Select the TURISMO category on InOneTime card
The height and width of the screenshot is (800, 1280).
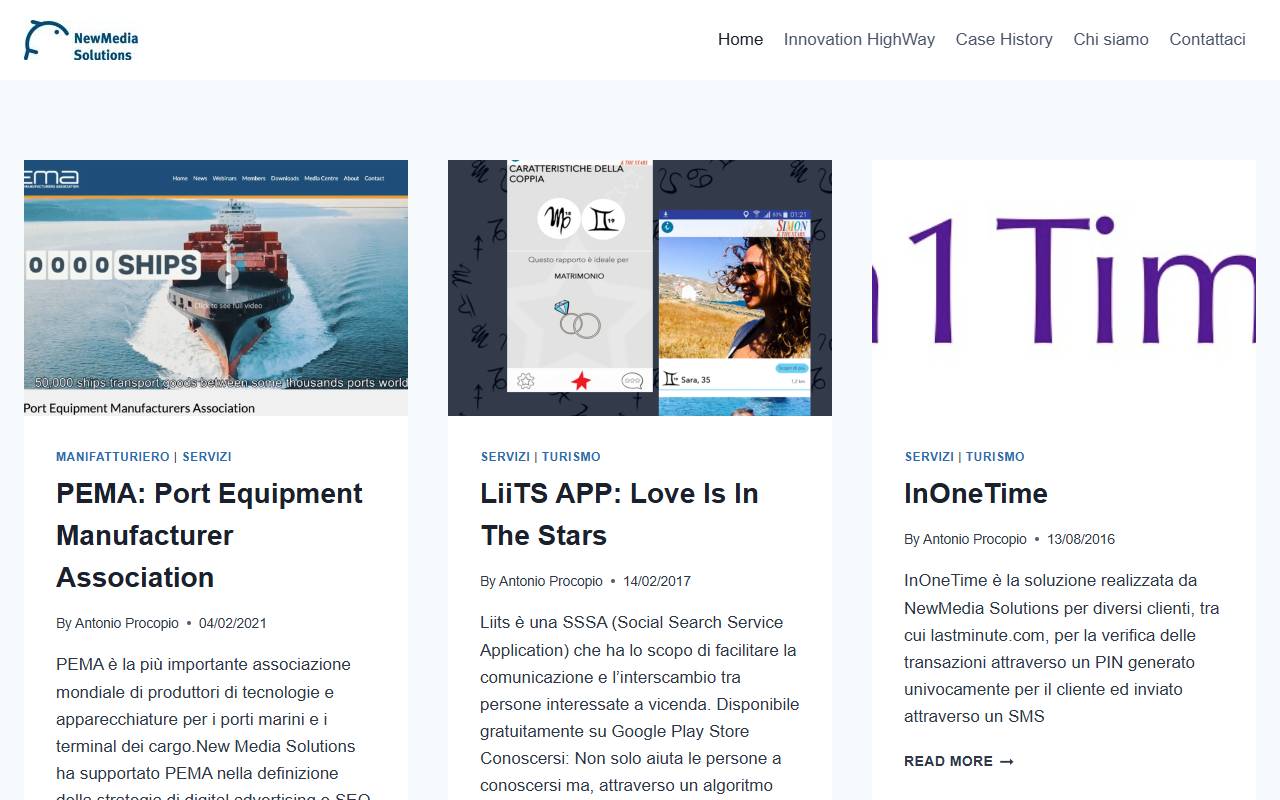coord(995,456)
